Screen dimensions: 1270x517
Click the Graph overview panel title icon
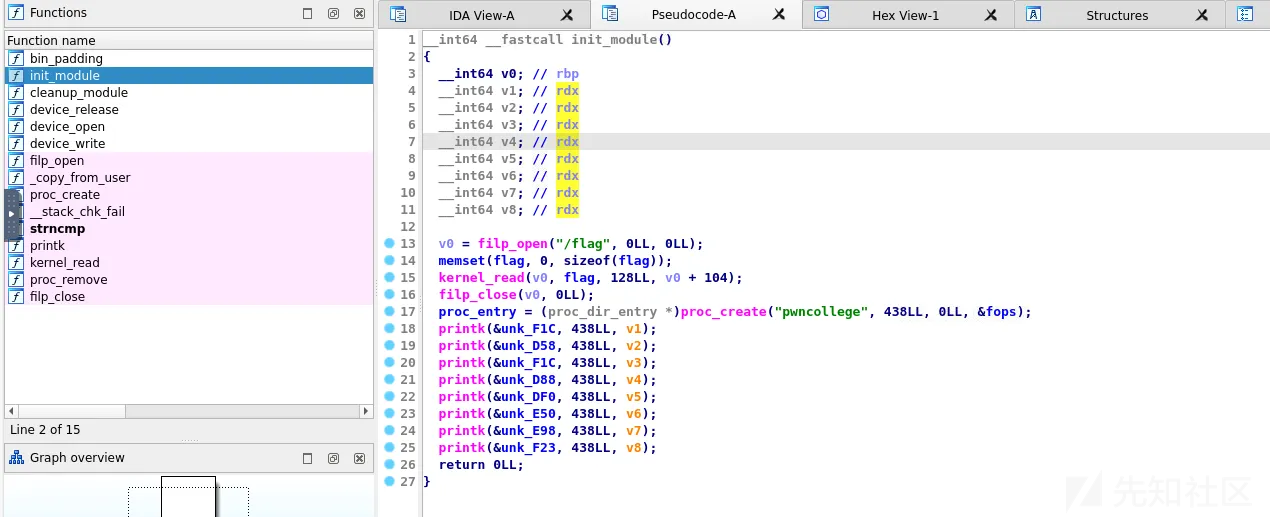pyautogui.click(x=16, y=458)
